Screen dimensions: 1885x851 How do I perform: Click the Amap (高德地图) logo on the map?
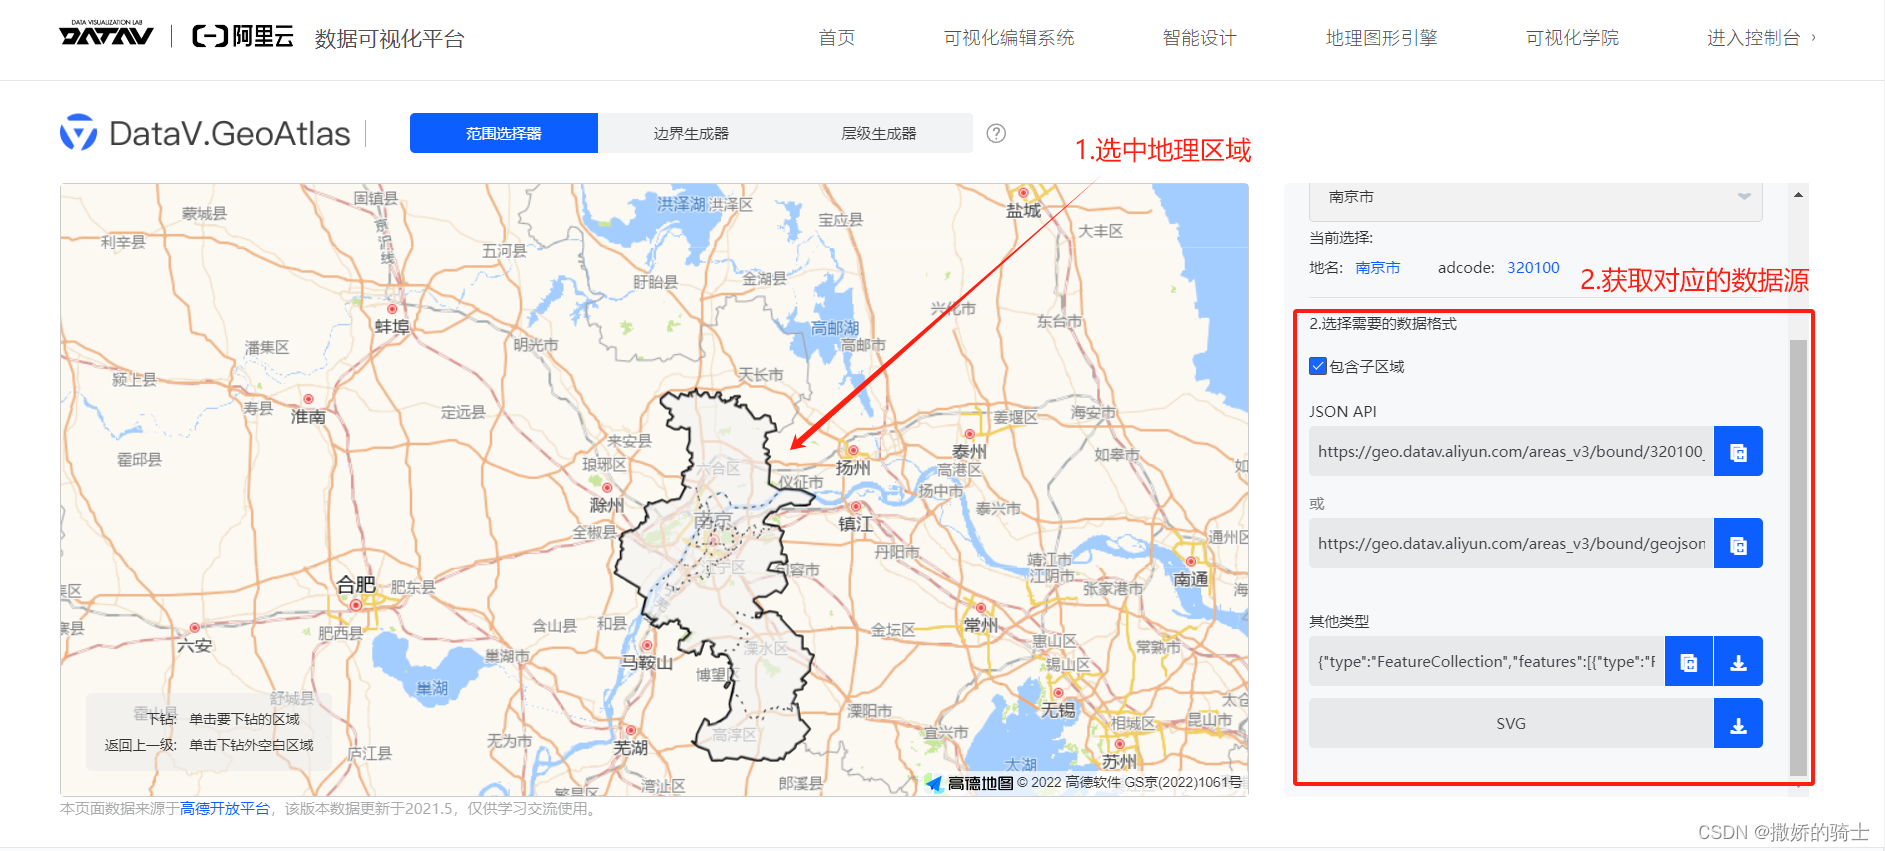(x=969, y=783)
